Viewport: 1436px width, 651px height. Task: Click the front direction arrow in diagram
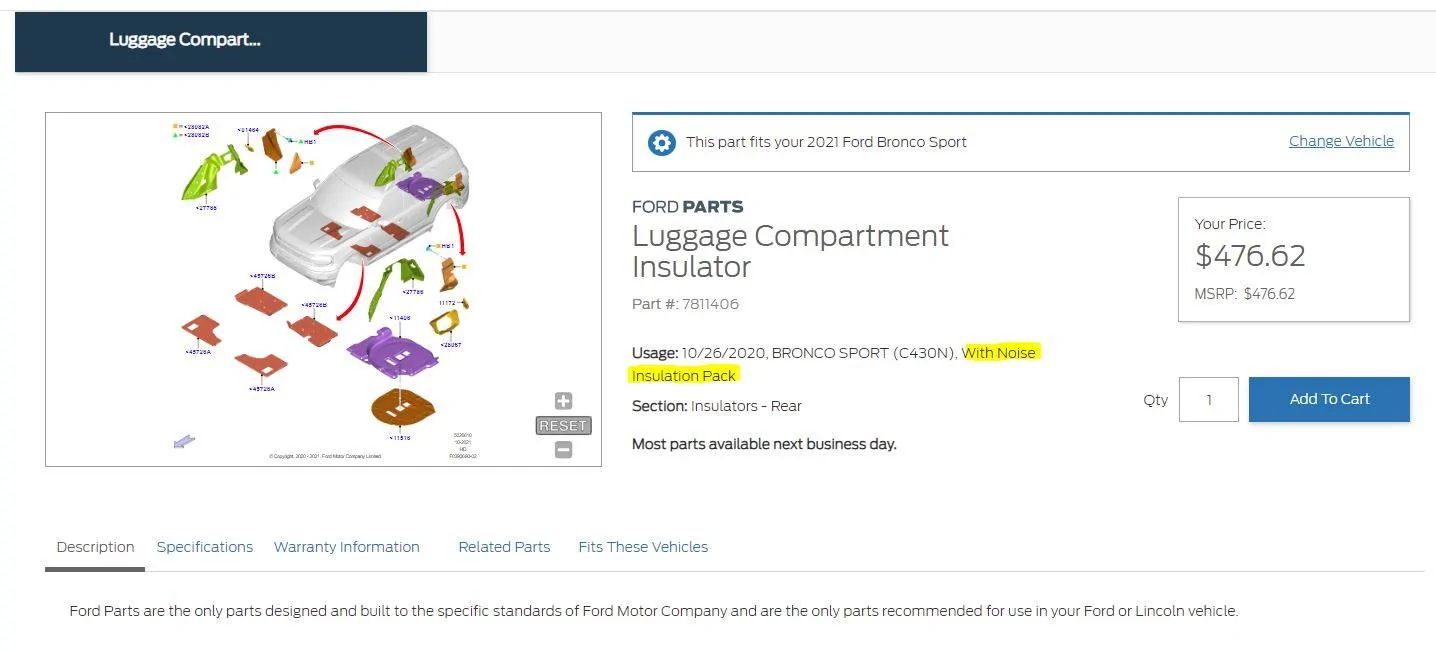184,441
